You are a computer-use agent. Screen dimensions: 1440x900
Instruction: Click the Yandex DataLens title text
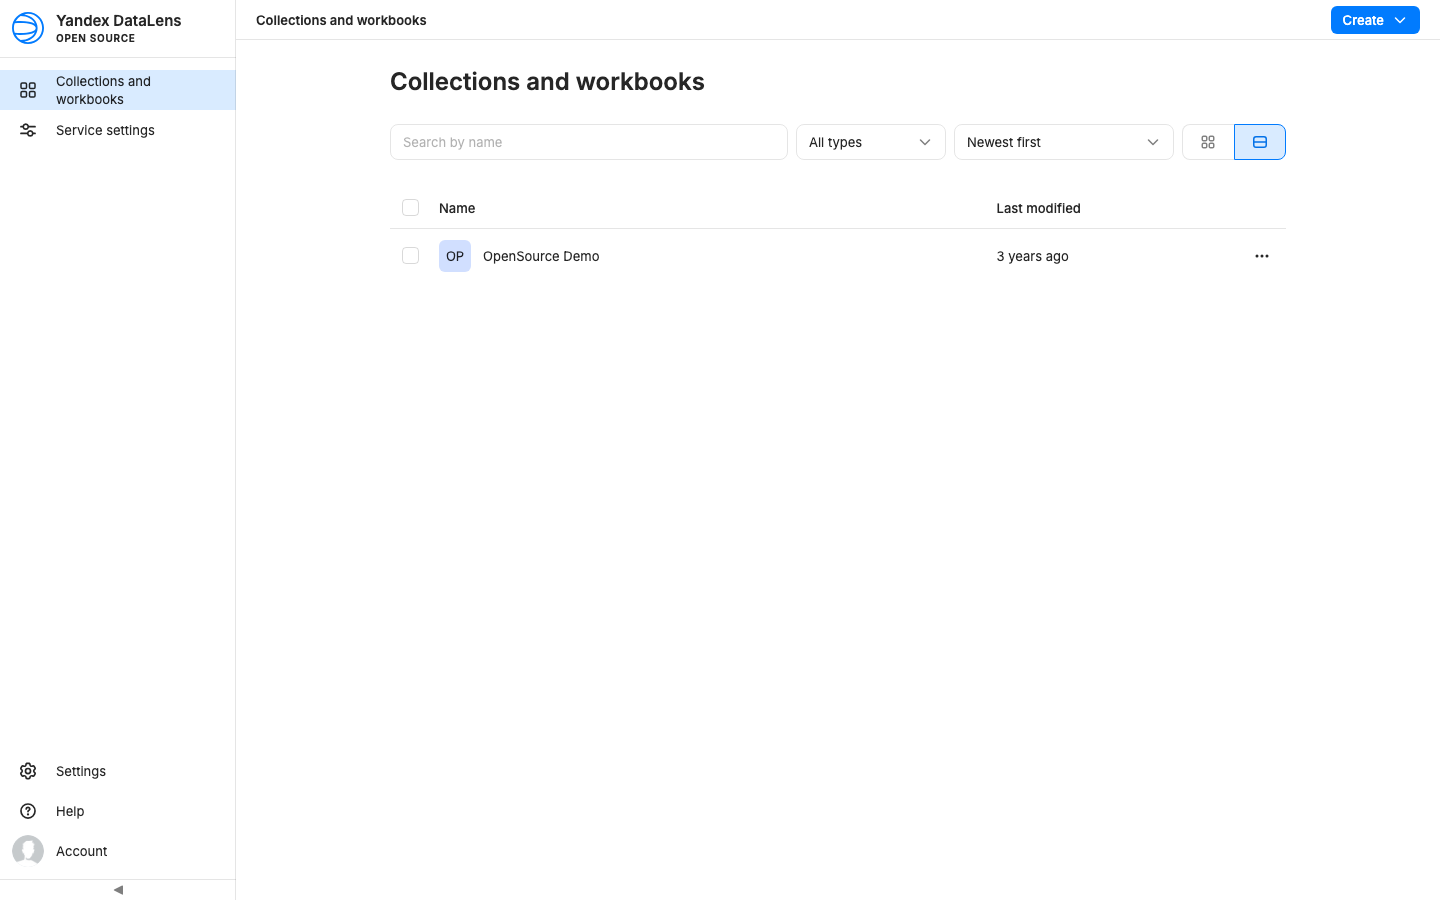pyautogui.click(x=118, y=20)
